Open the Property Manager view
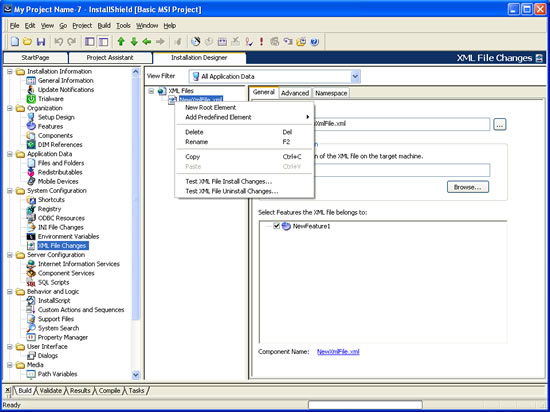The image size is (550, 412). (x=63, y=337)
